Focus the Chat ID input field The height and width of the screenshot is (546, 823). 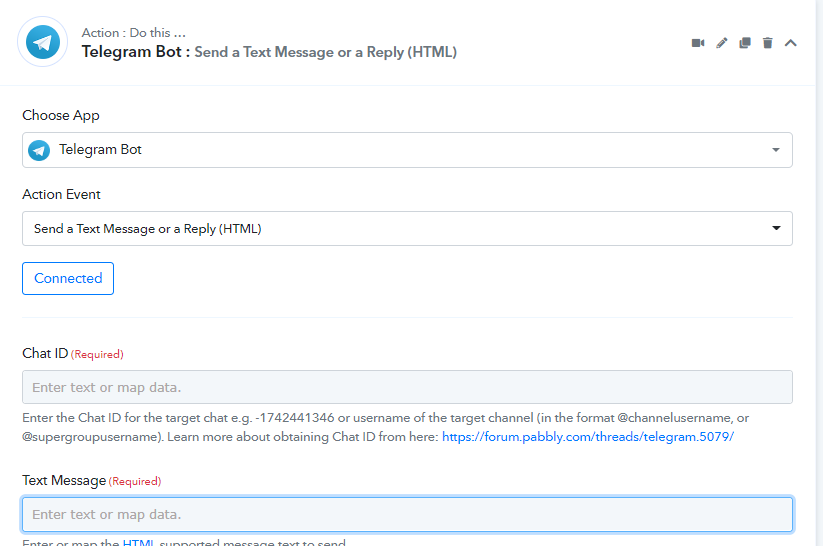(407, 387)
